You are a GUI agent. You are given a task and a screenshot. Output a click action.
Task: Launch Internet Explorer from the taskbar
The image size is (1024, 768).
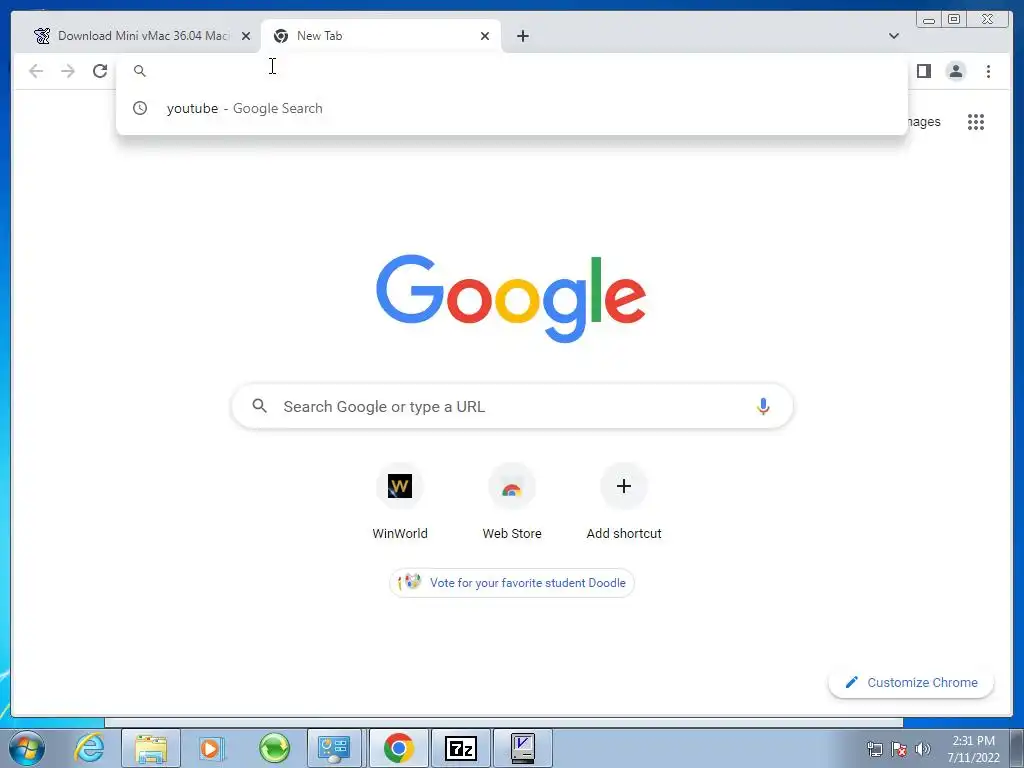89,748
